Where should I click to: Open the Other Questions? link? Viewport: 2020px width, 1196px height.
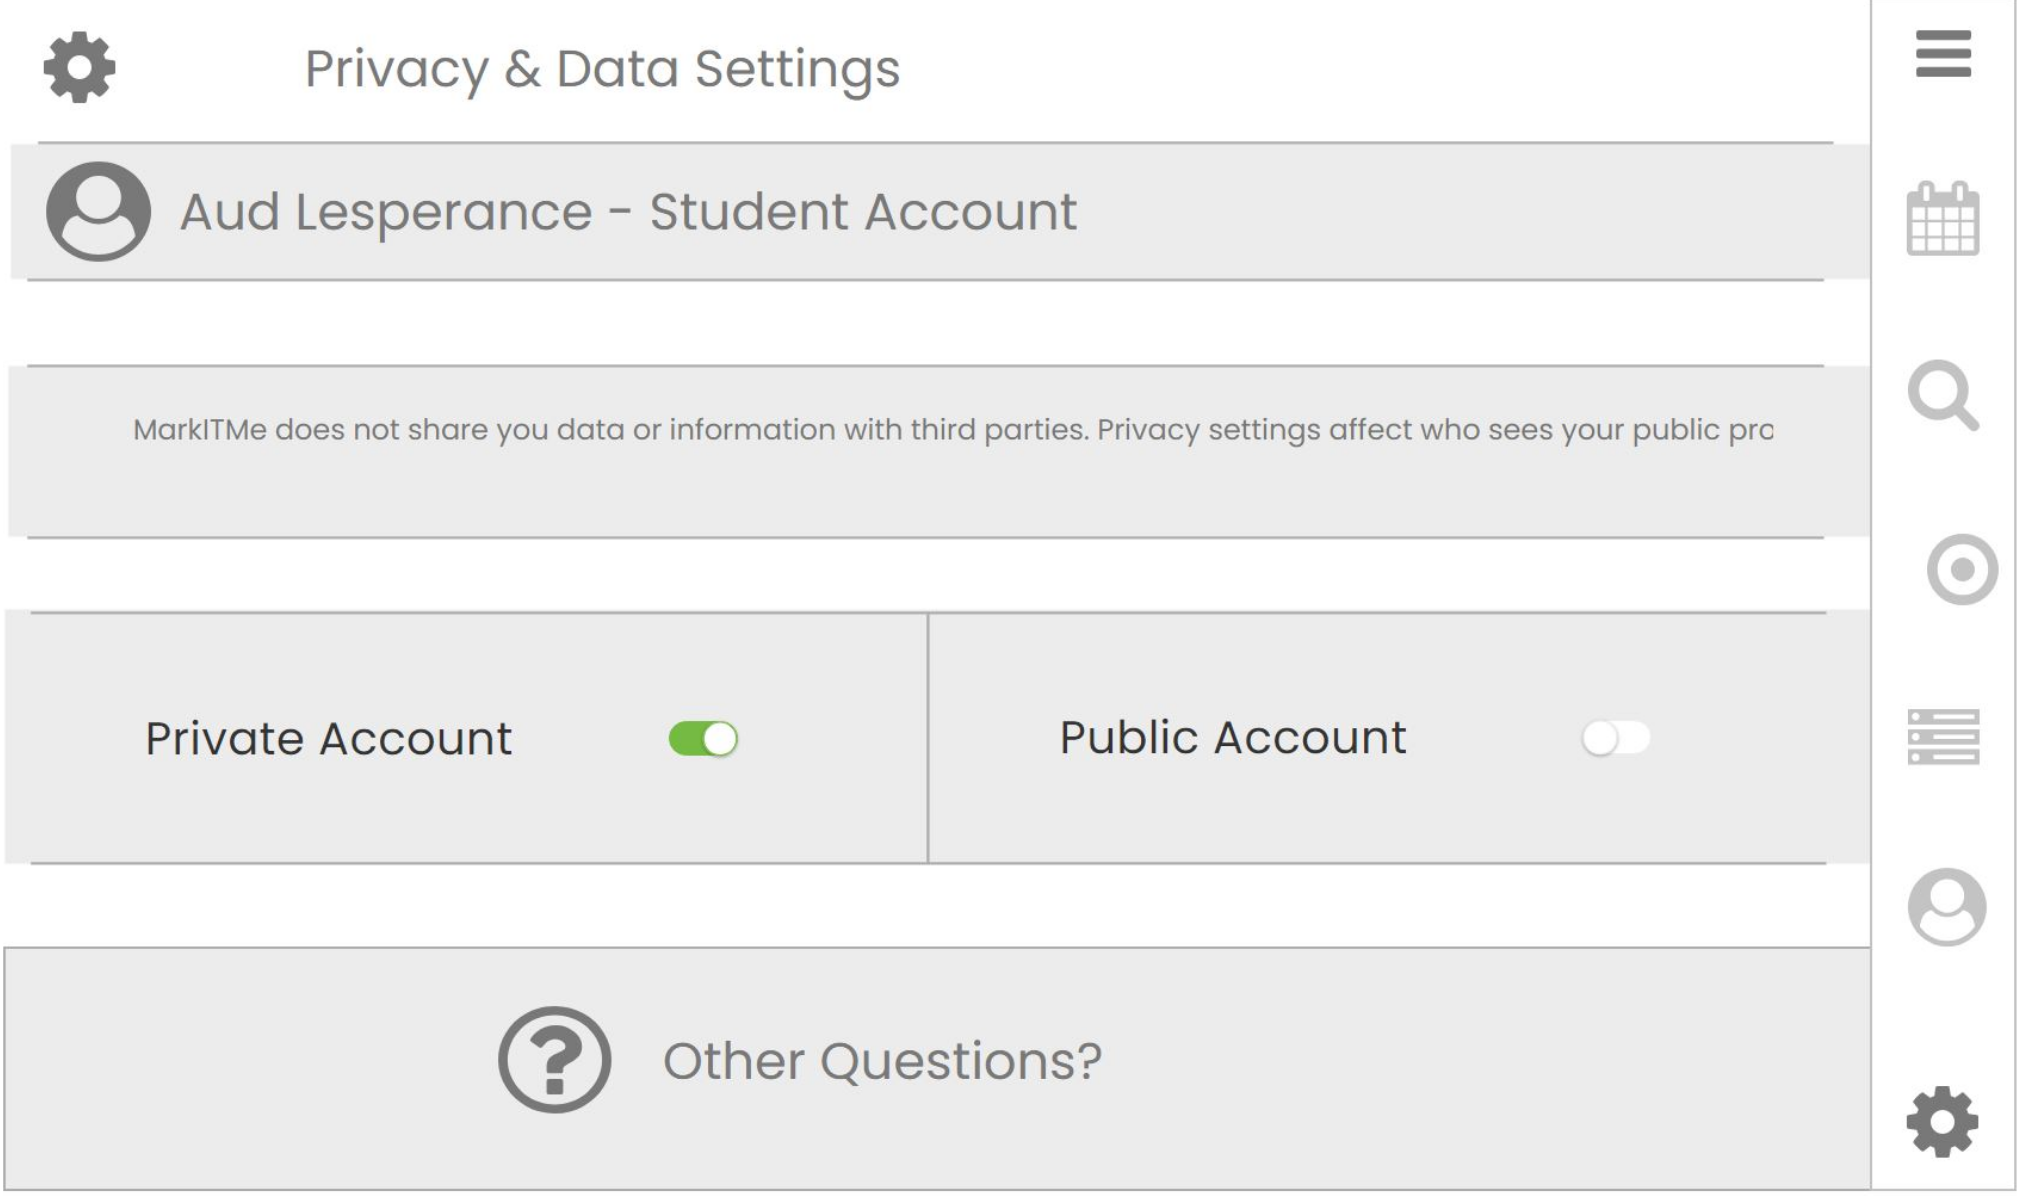pyautogui.click(x=881, y=1061)
